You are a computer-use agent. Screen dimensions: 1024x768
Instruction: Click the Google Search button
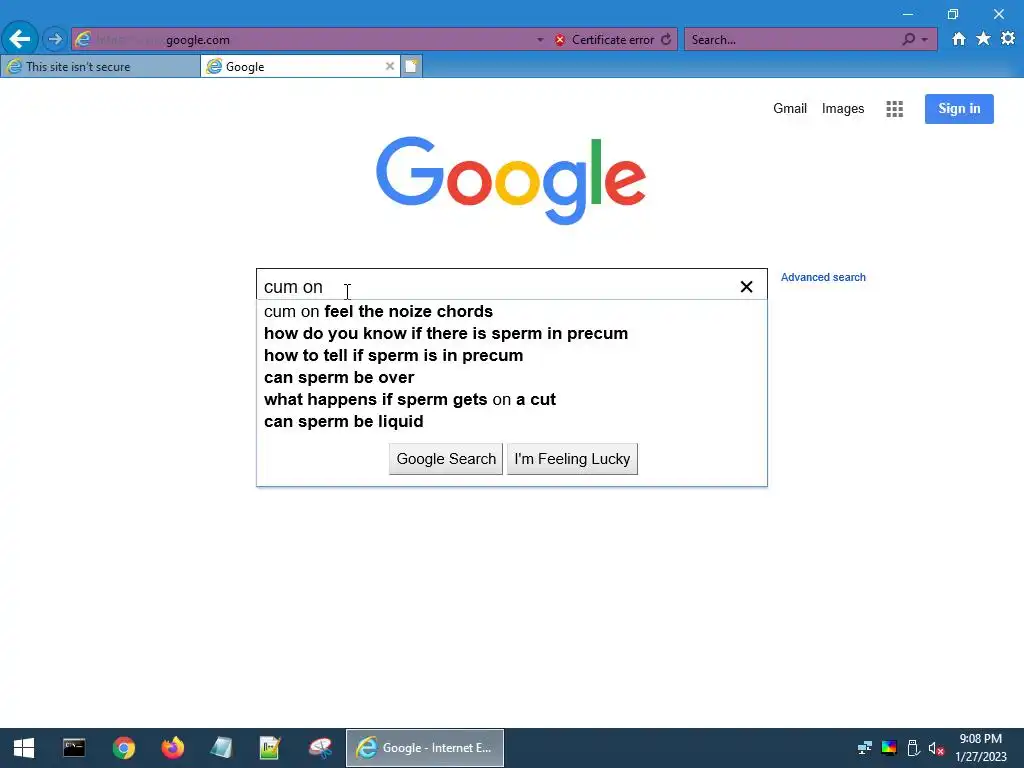[446, 459]
